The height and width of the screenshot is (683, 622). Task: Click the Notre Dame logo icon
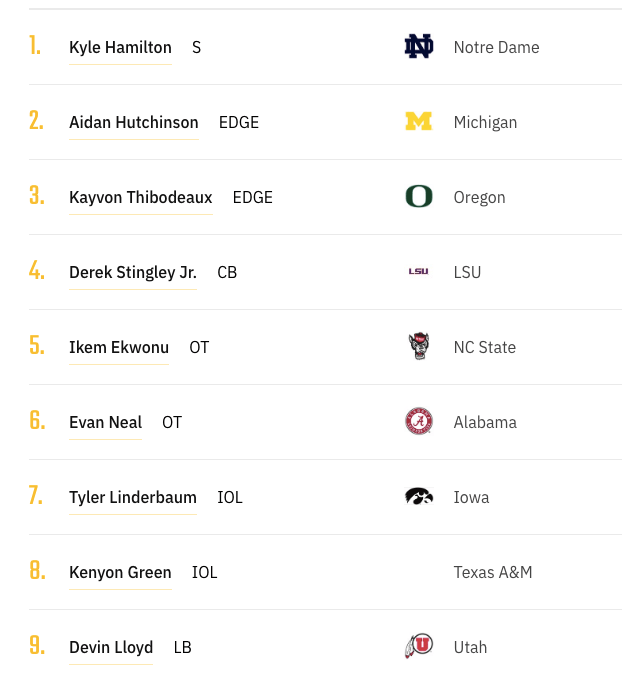pos(418,47)
